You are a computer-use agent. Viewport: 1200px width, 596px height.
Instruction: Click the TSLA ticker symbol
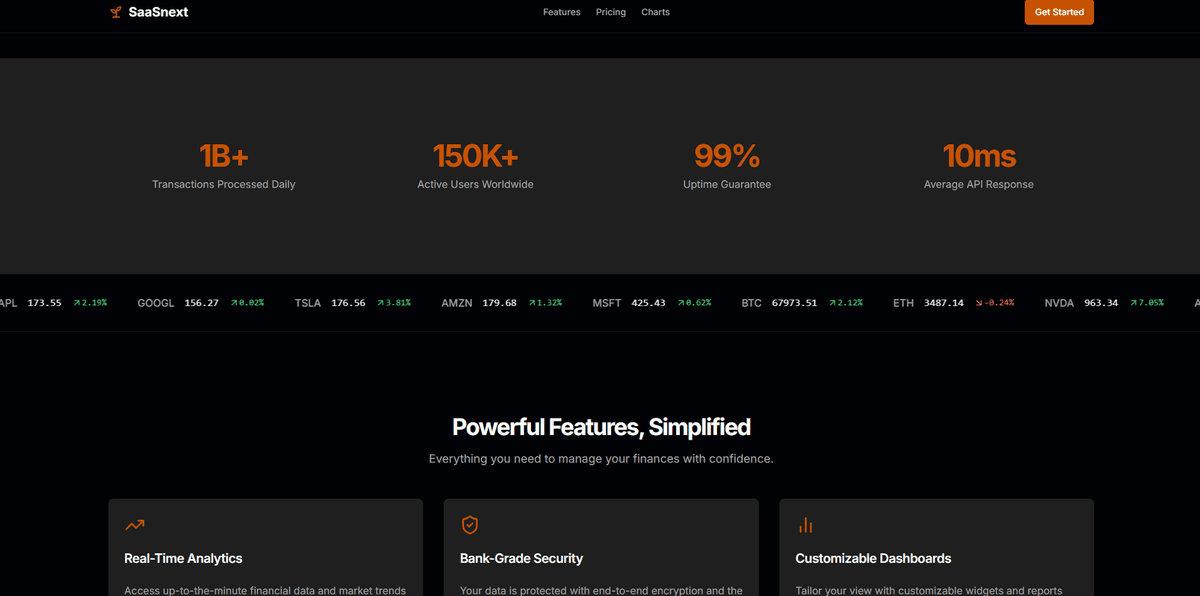308,303
